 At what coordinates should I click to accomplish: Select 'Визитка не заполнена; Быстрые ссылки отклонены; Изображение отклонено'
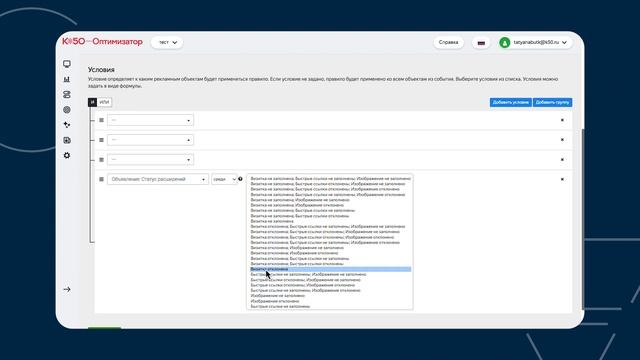coord(331,189)
